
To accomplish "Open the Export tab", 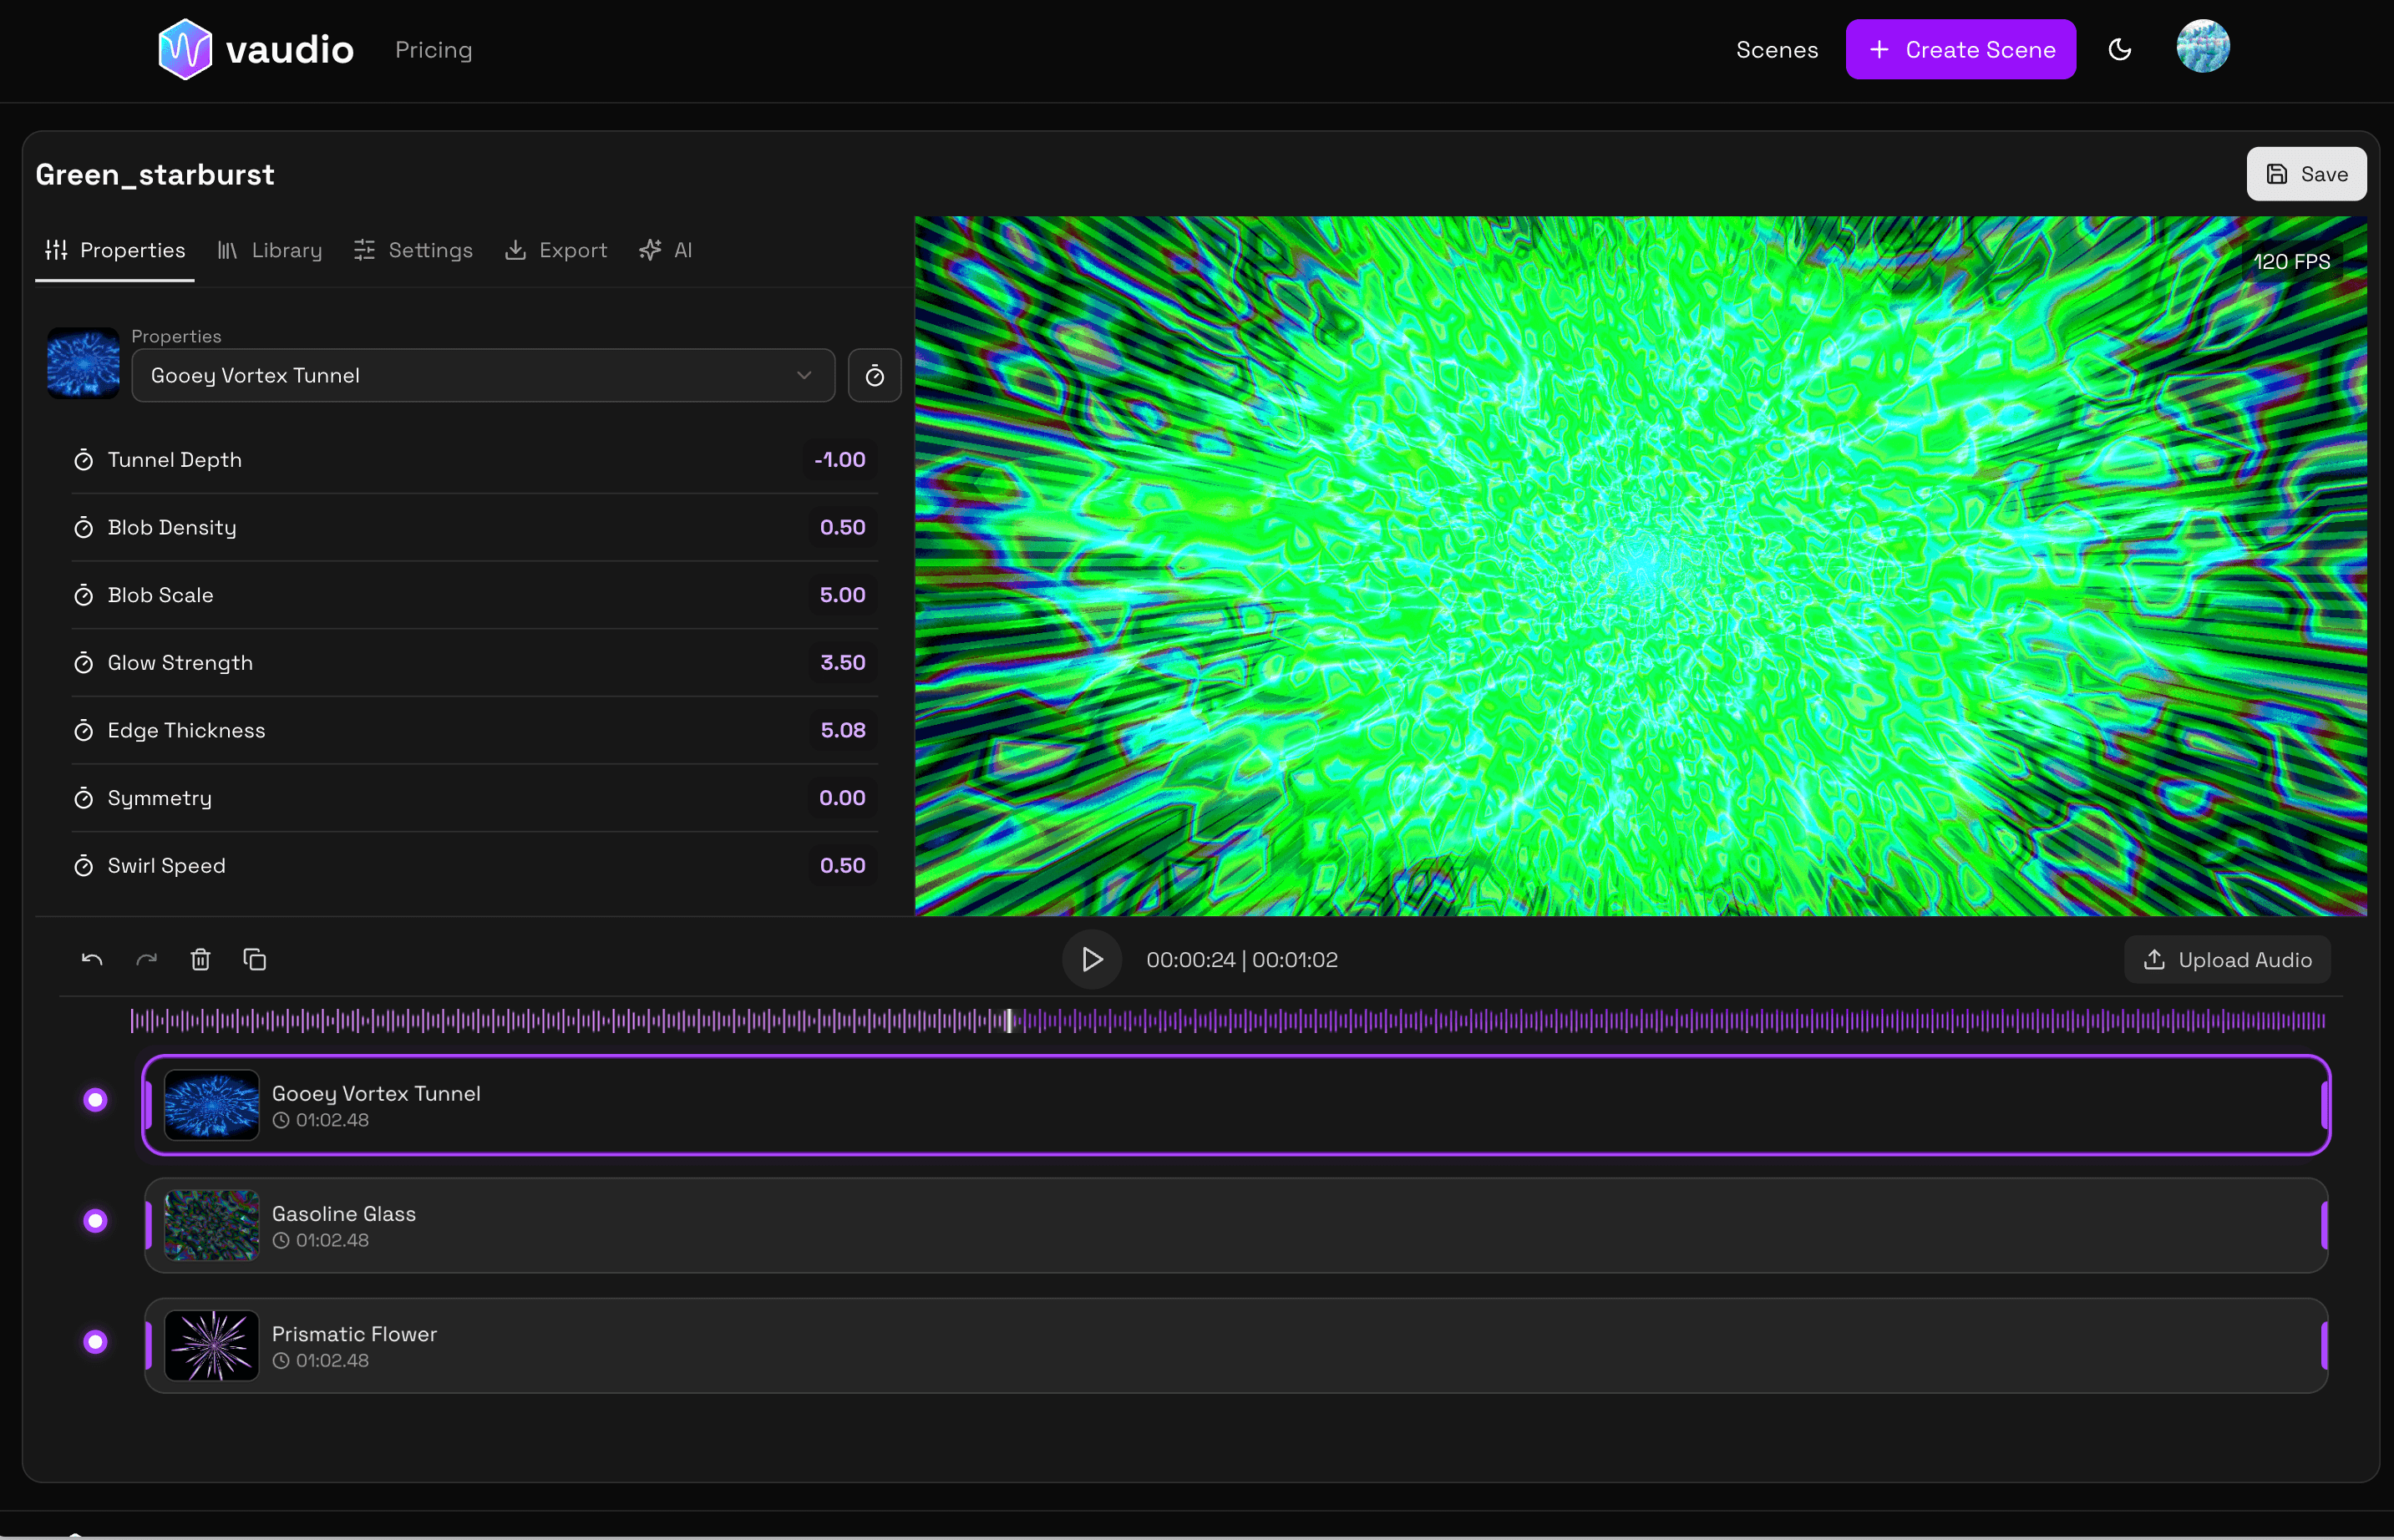I will 556,250.
